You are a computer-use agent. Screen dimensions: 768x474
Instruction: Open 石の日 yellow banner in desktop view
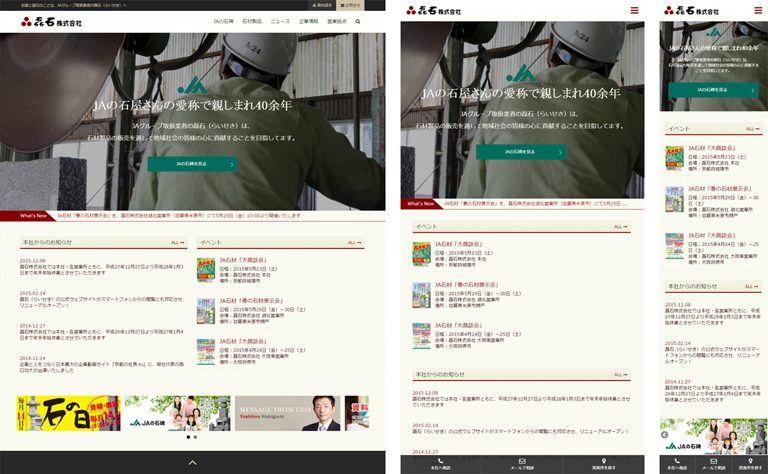pyautogui.click(x=68, y=413)
